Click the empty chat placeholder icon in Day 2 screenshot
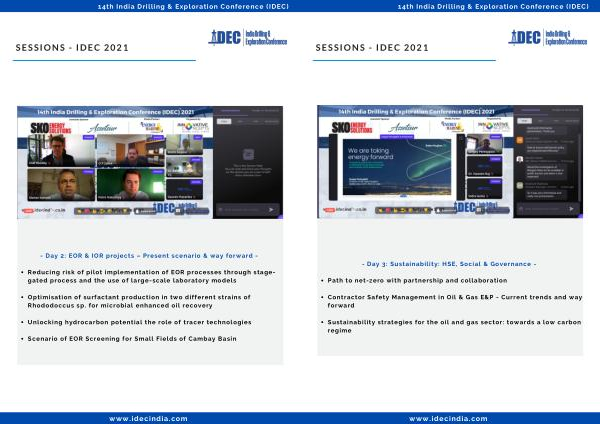 pos(248,155)
